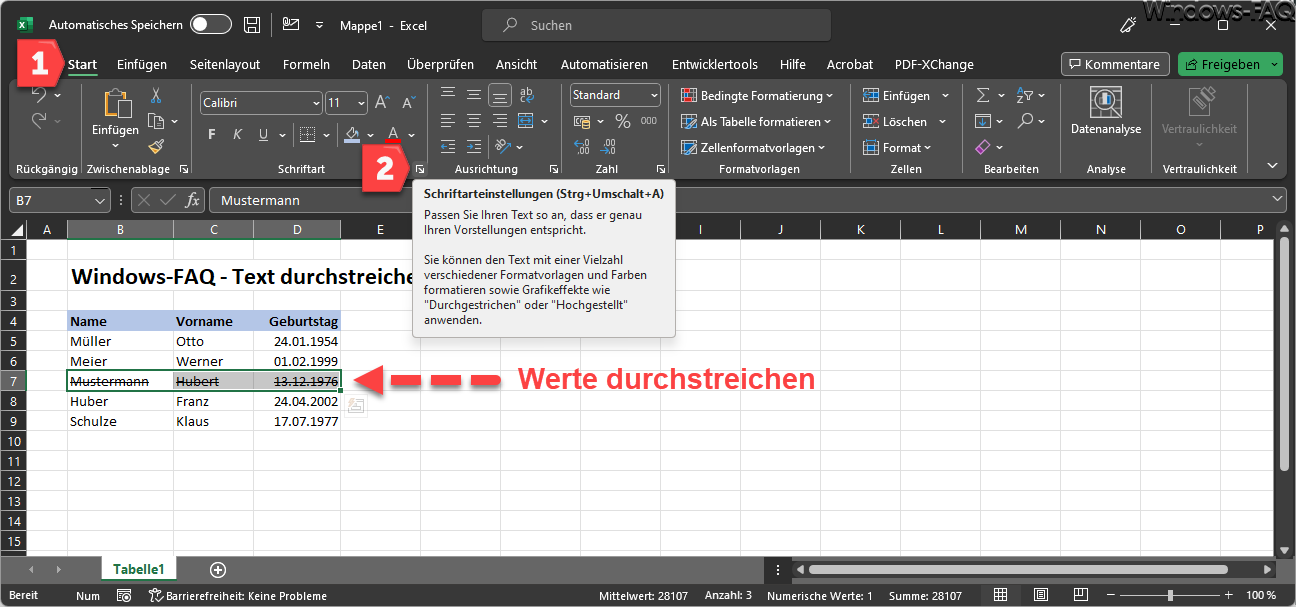Click the Sort and Filter icon
The width and height of the screenshot is (1296, 607).
(1024, 95)
